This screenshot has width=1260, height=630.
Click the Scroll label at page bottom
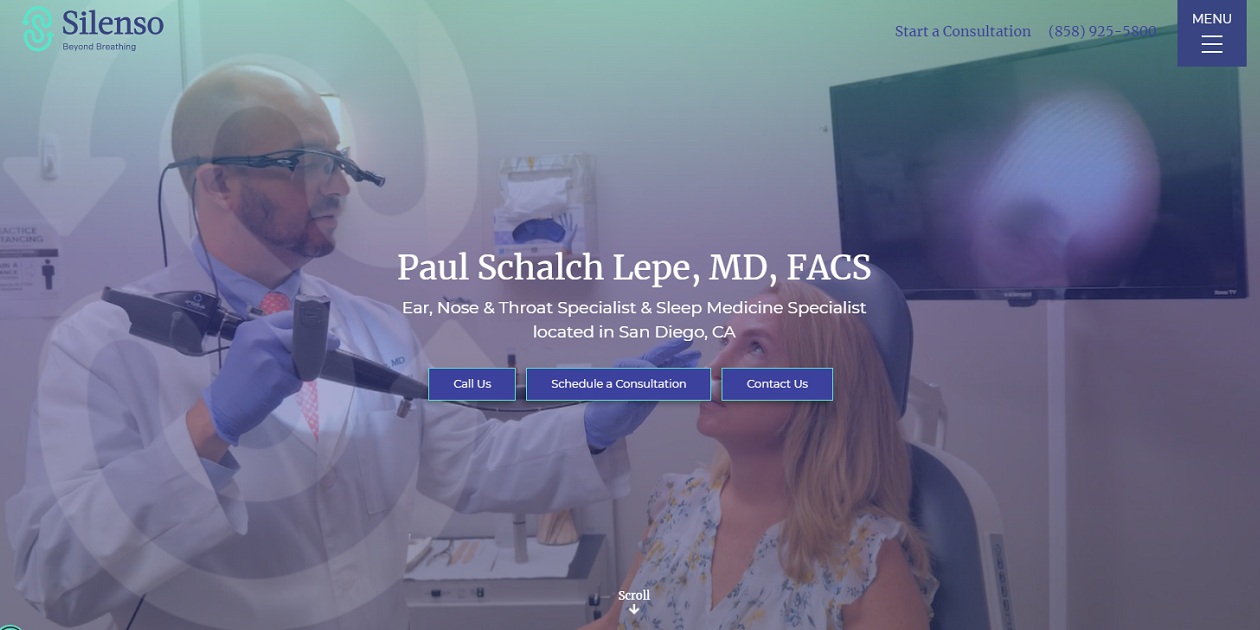634,595
